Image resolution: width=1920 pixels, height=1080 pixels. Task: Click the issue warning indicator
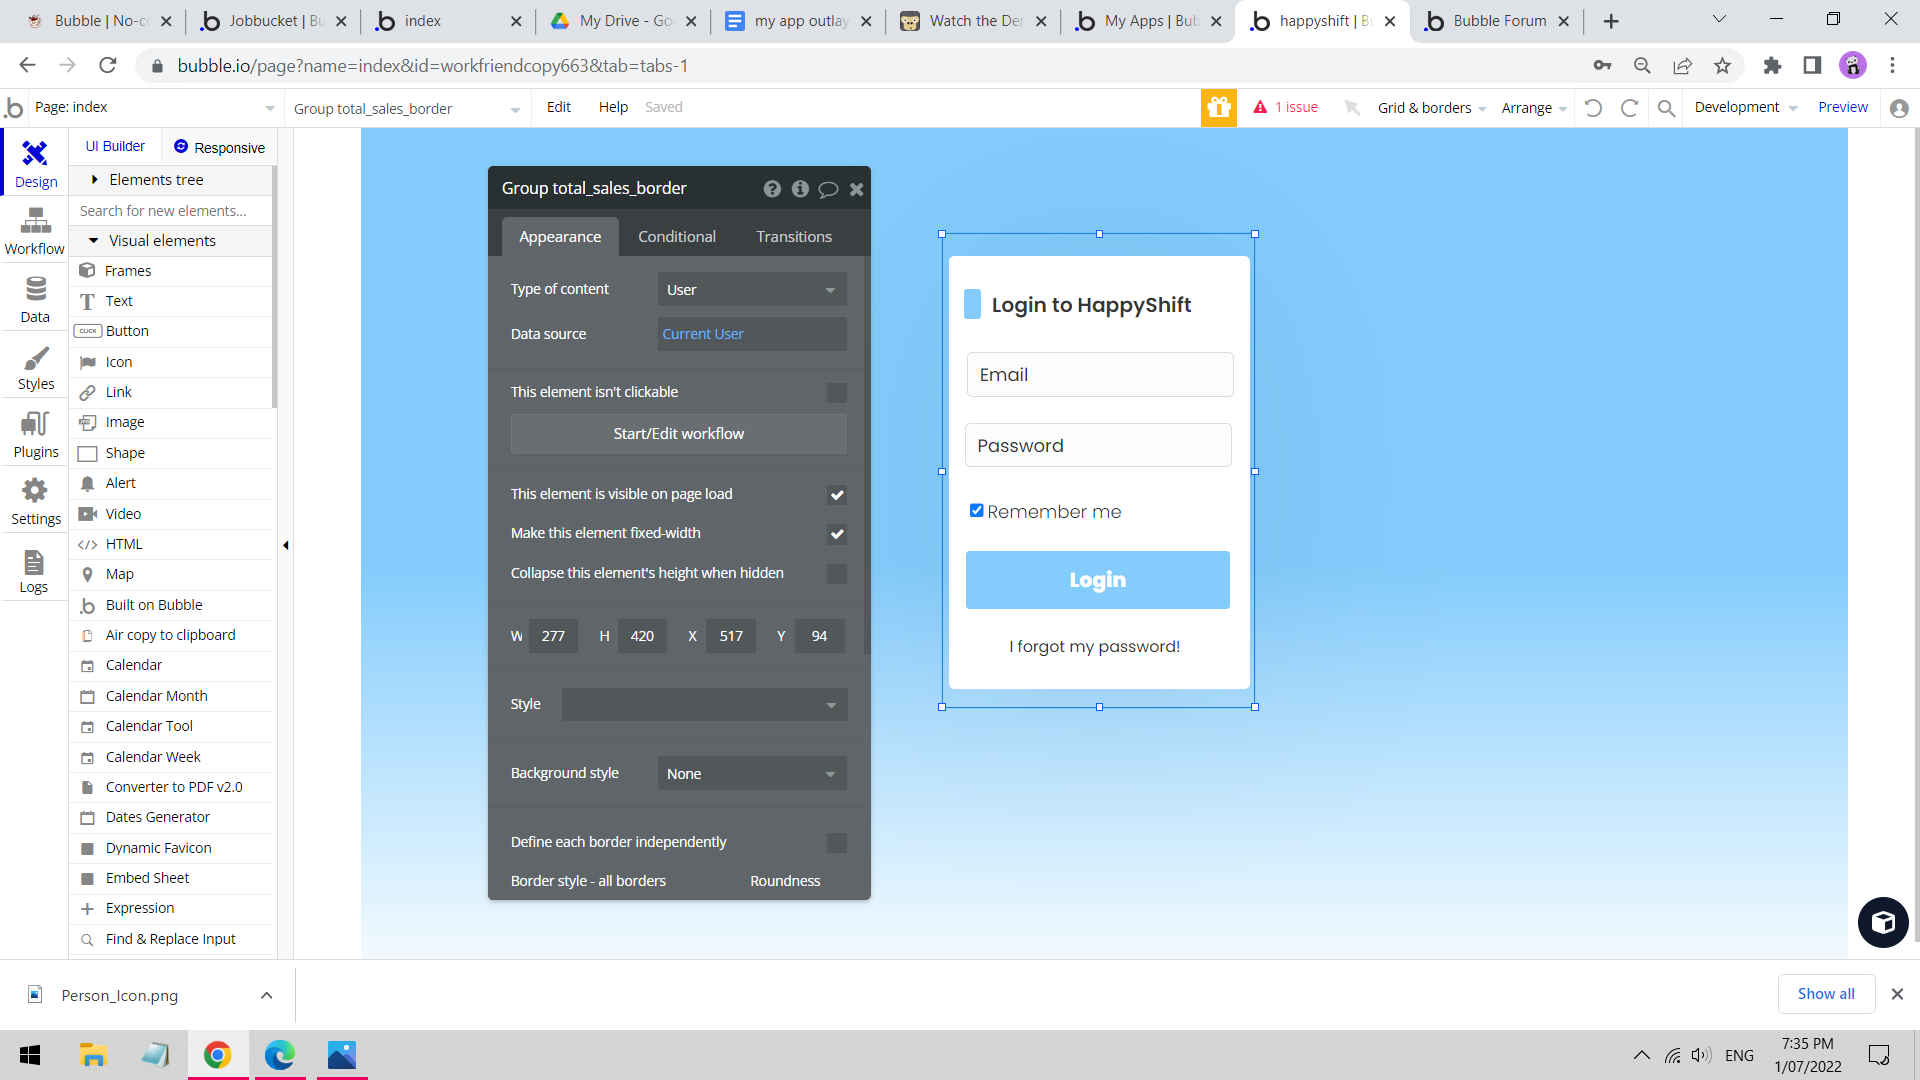(x=1286, y=107)
